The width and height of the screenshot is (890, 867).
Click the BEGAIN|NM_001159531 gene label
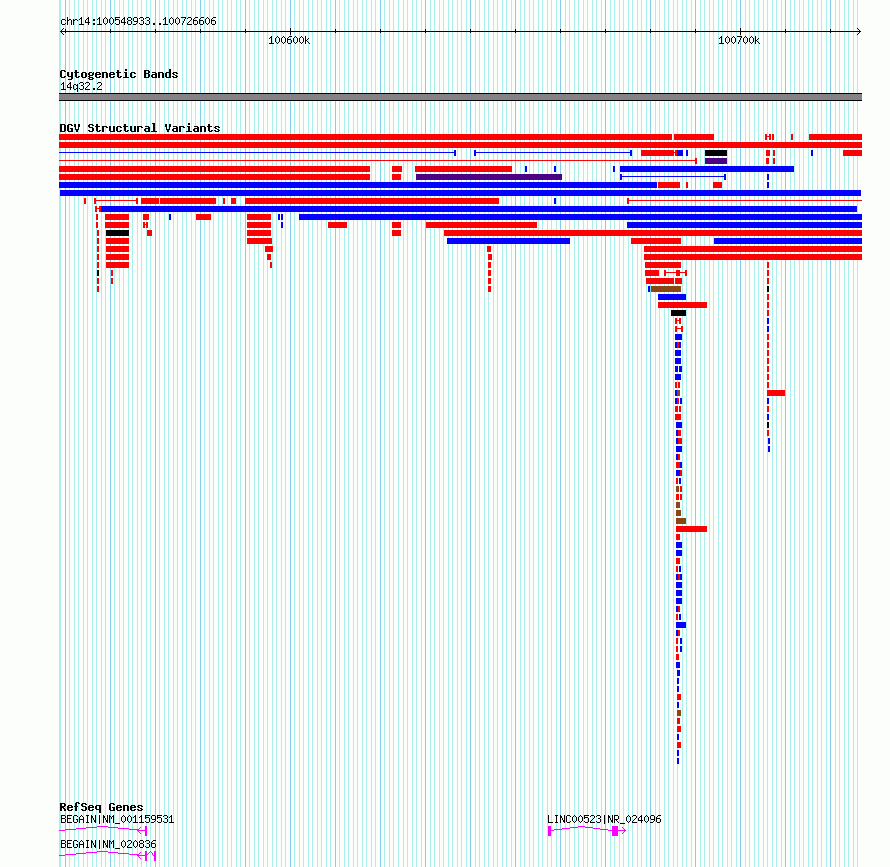(x=117, y=819)
